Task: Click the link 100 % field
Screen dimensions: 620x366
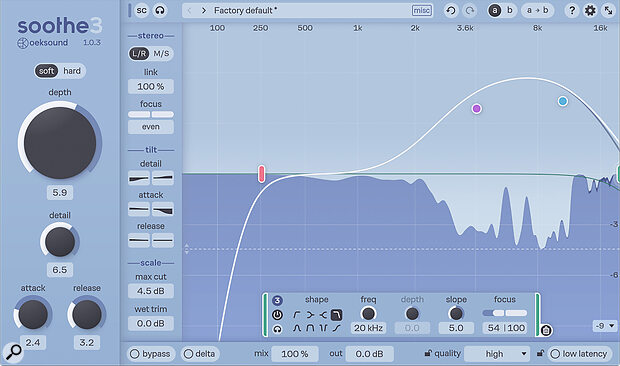Action: click(151, 87)
